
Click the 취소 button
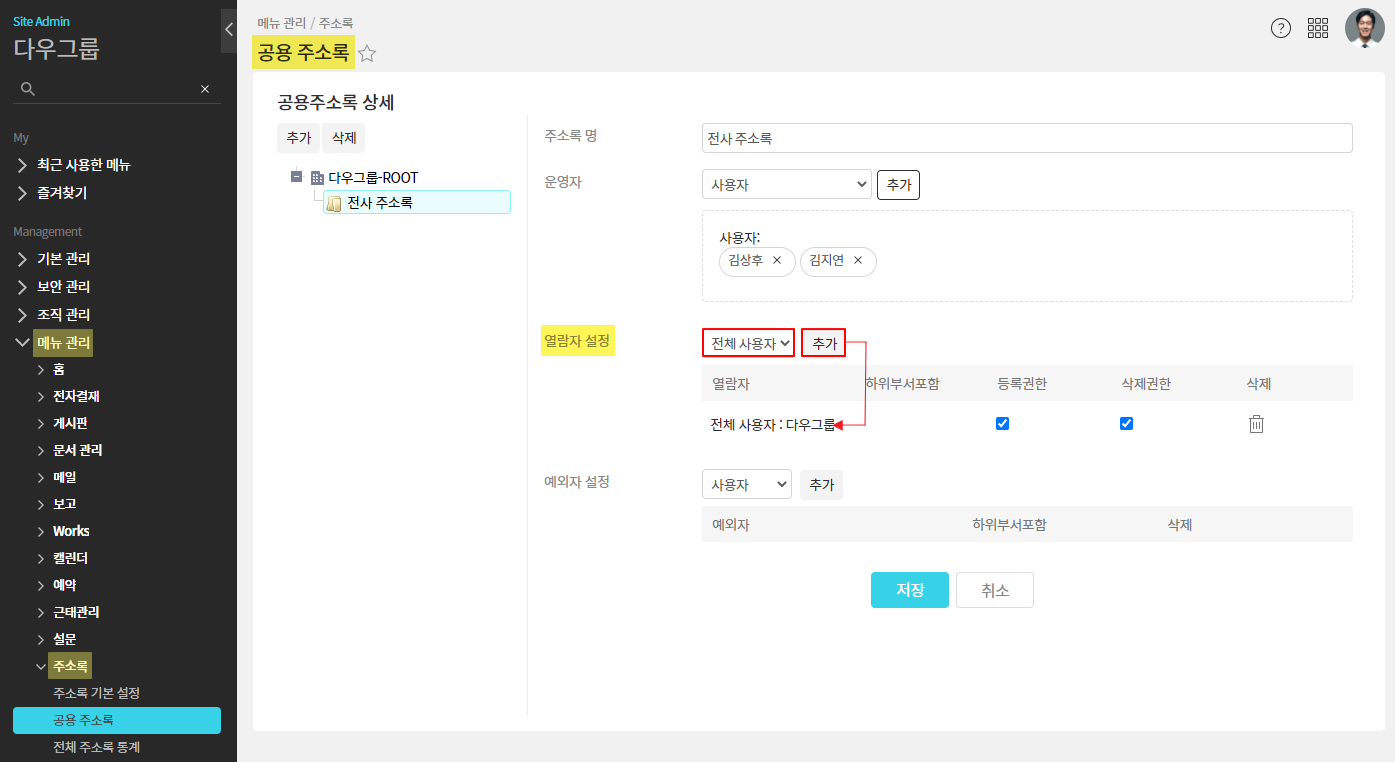[994, 590]
